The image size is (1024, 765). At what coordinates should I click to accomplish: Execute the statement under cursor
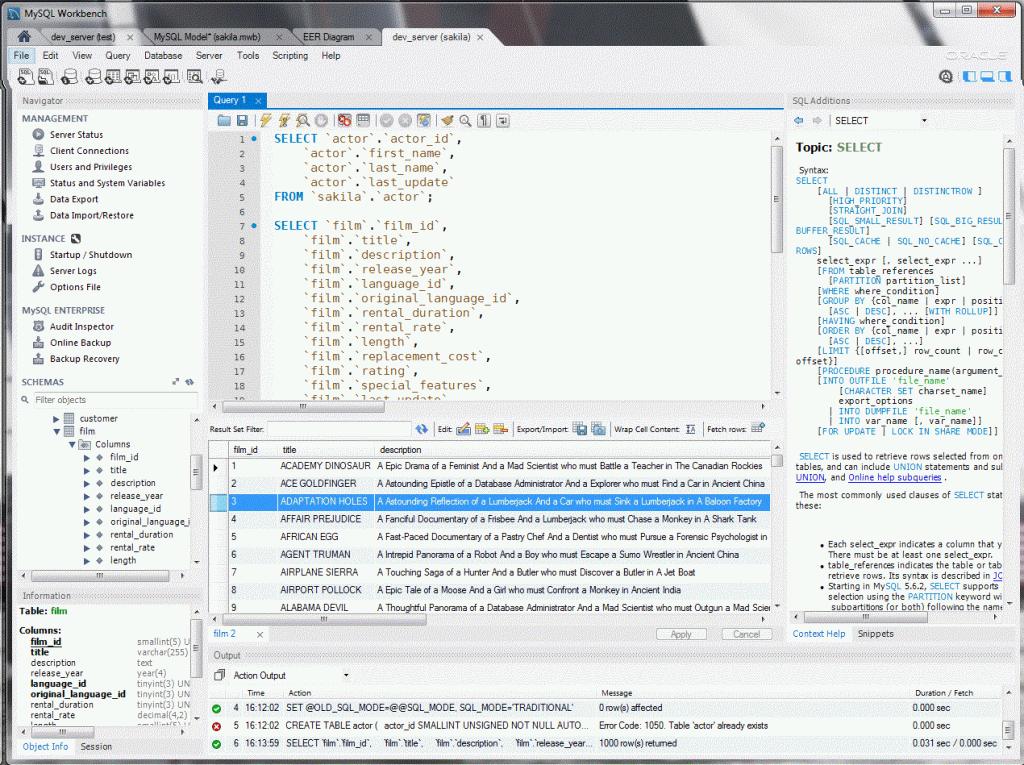tap(284, 120)
